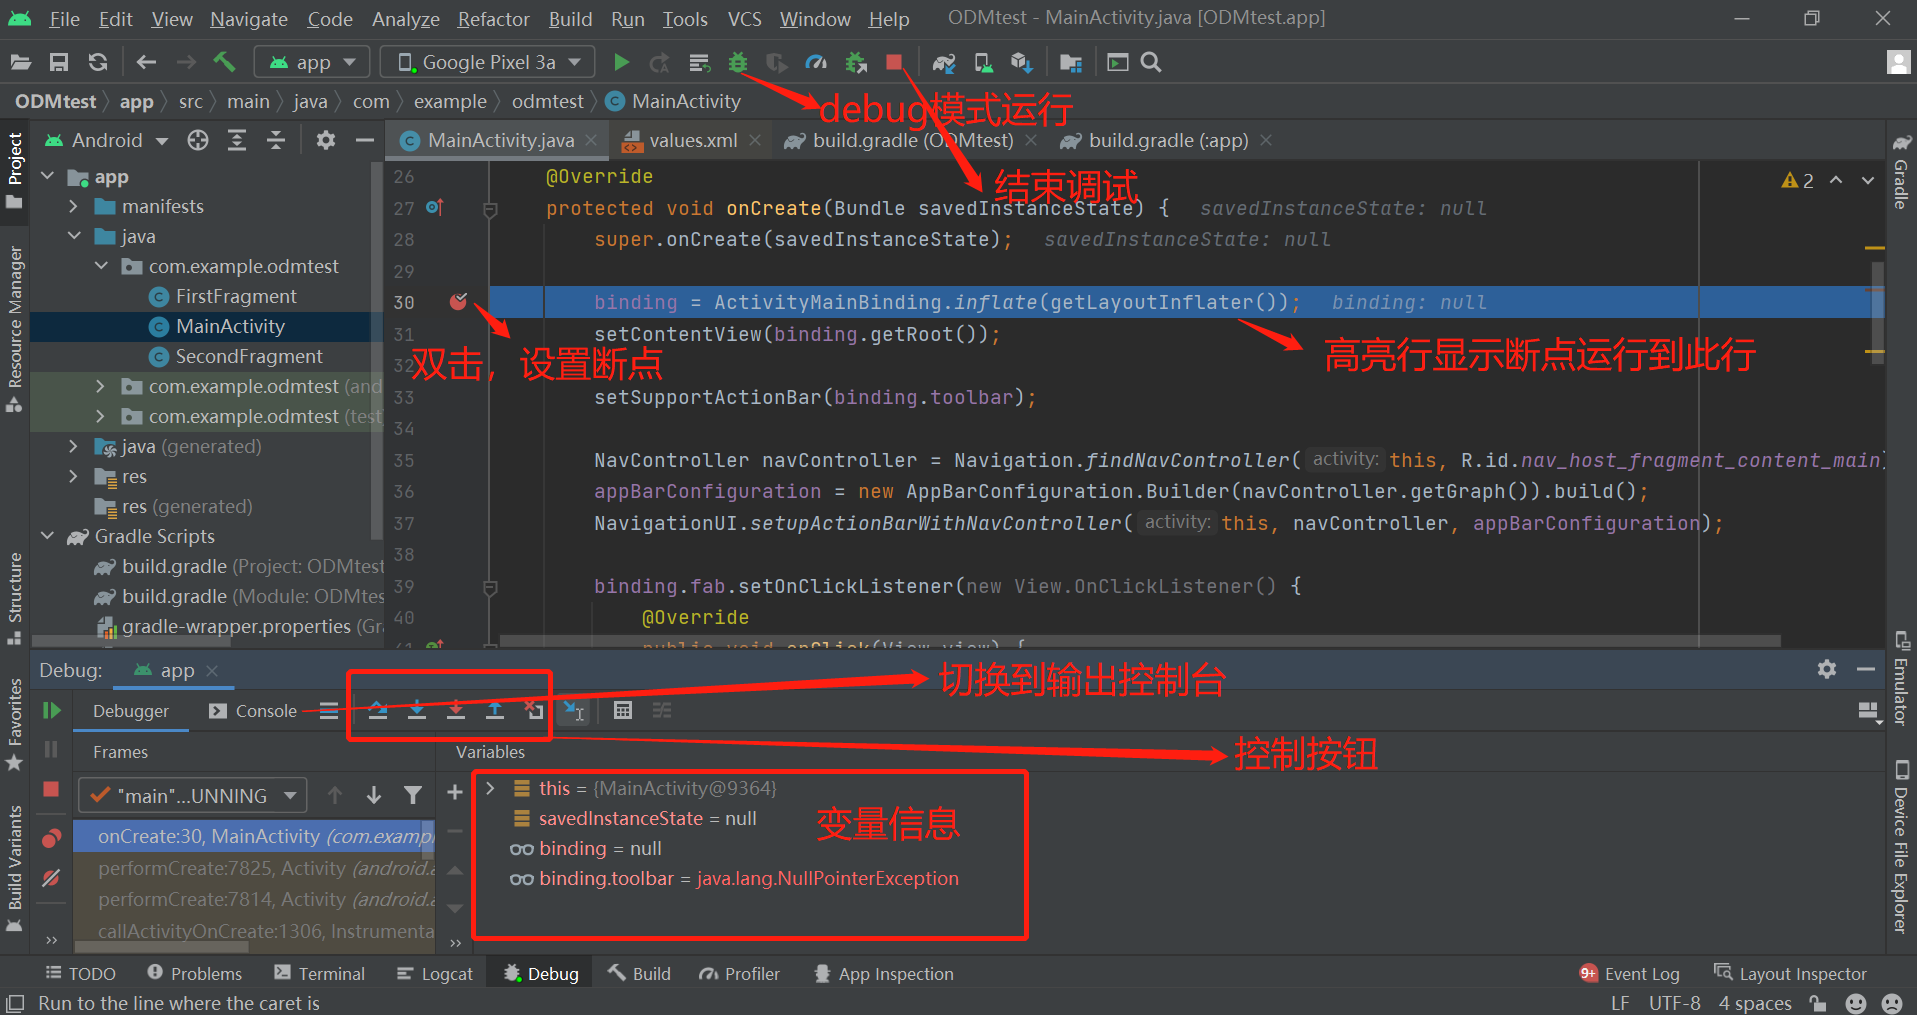This screenshot has width=1917, height=1015.
Task: Switch to build.gradle (:app) tab
Action: (x=1166, y=141)
